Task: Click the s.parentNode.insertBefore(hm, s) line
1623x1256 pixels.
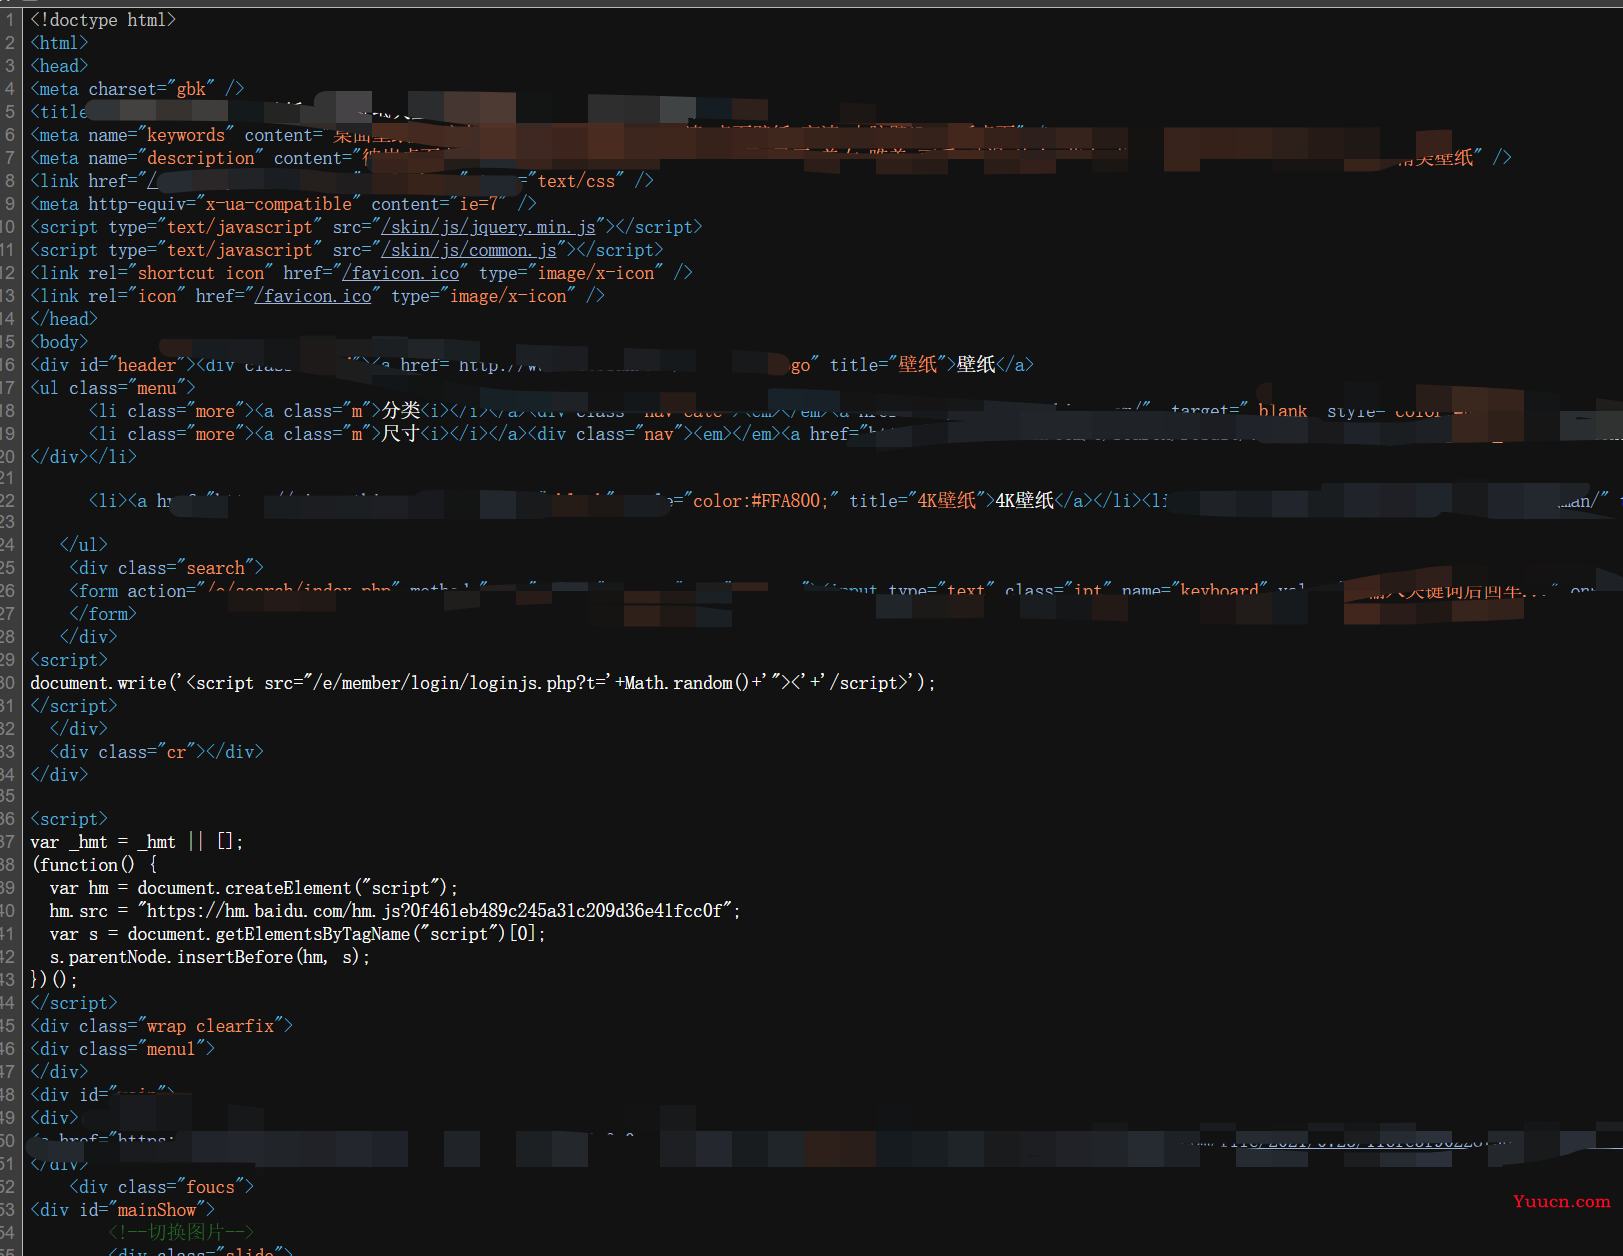Action: [210, 957]
